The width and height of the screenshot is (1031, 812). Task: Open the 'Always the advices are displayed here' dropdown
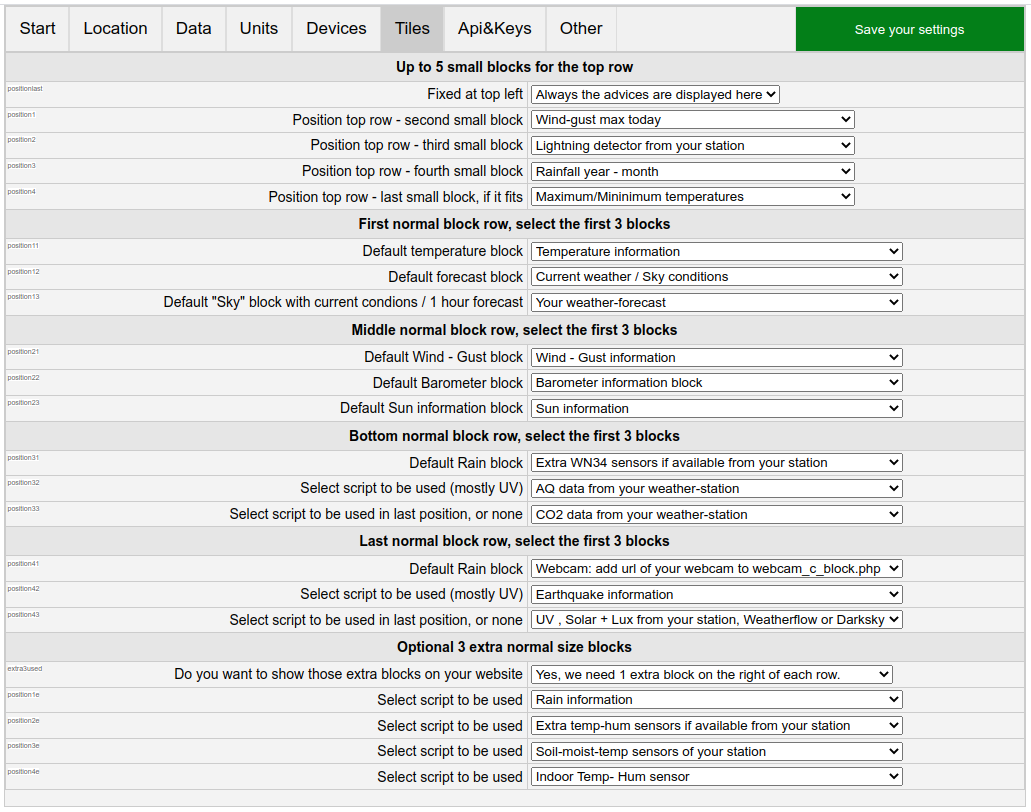point(655,95)
